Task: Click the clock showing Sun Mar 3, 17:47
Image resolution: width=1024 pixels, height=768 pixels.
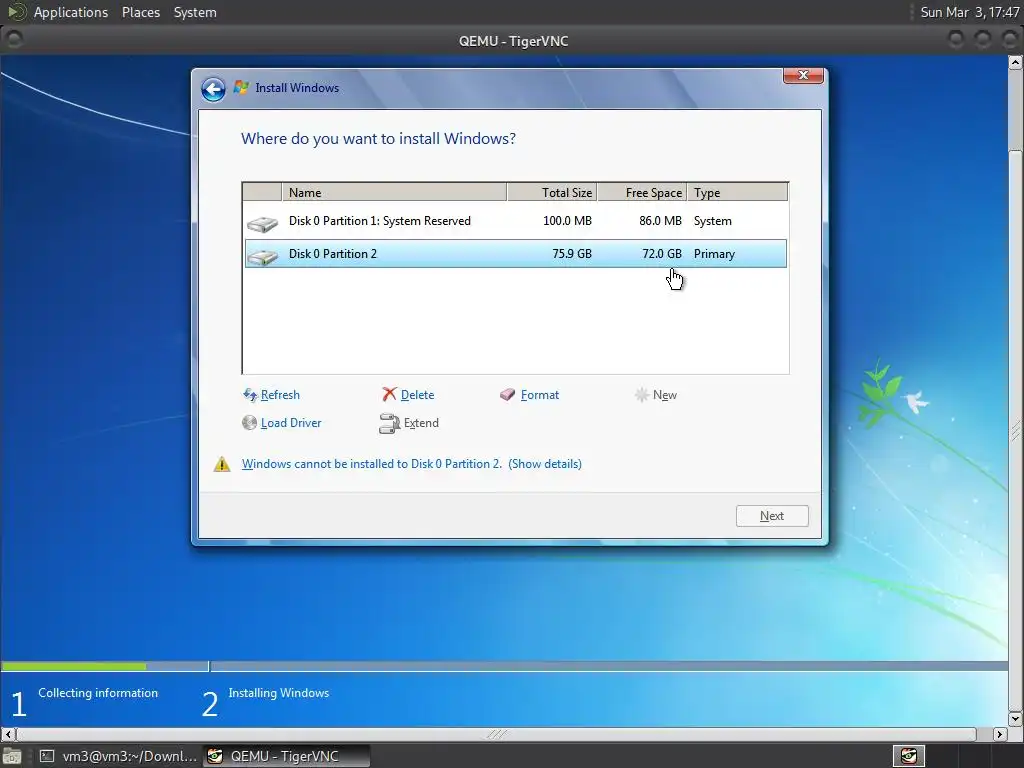Action: (x=969, y=12)
